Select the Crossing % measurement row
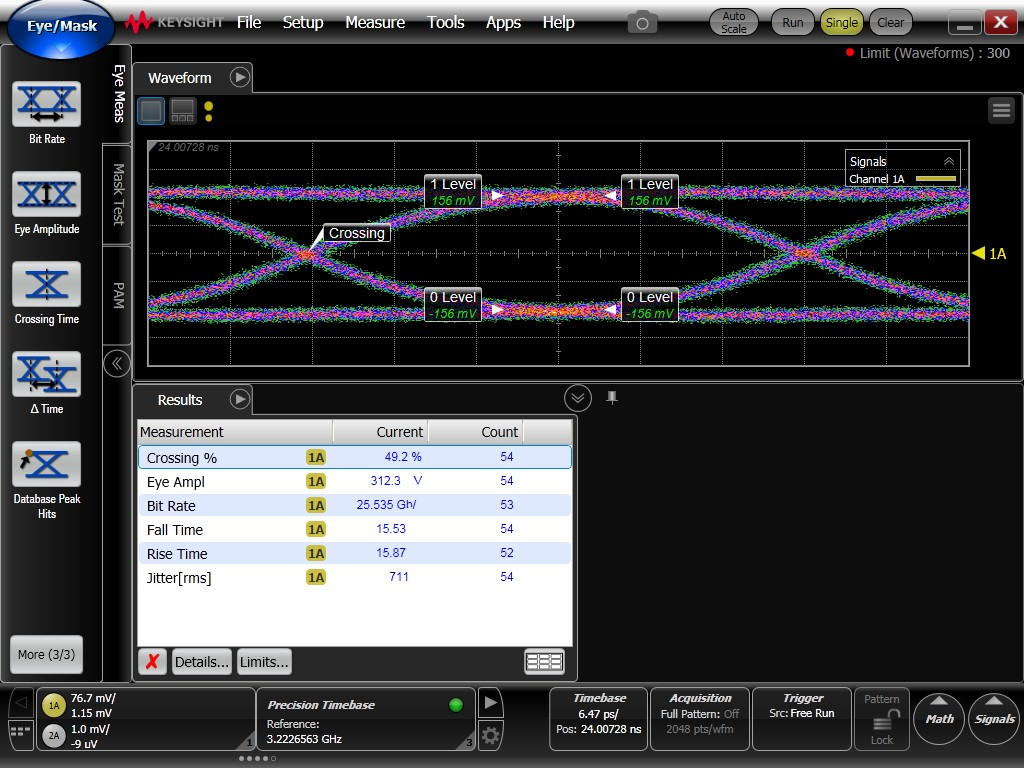The image size is (1024, 768). (354, 457)
